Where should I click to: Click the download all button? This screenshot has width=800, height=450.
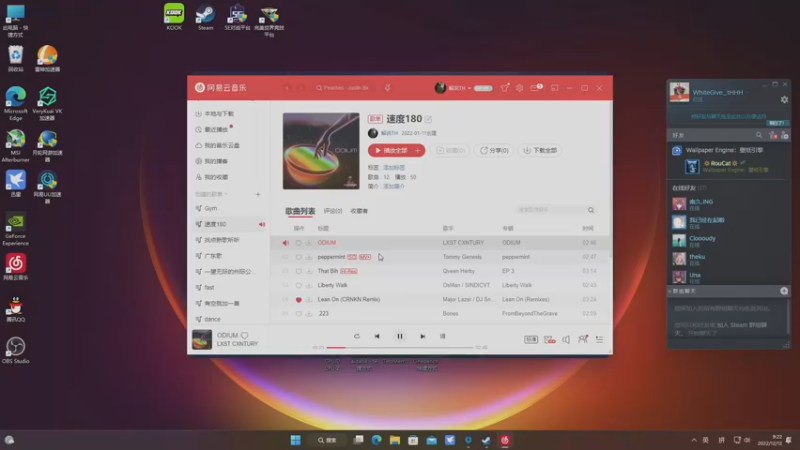click(x=540, y=151)
